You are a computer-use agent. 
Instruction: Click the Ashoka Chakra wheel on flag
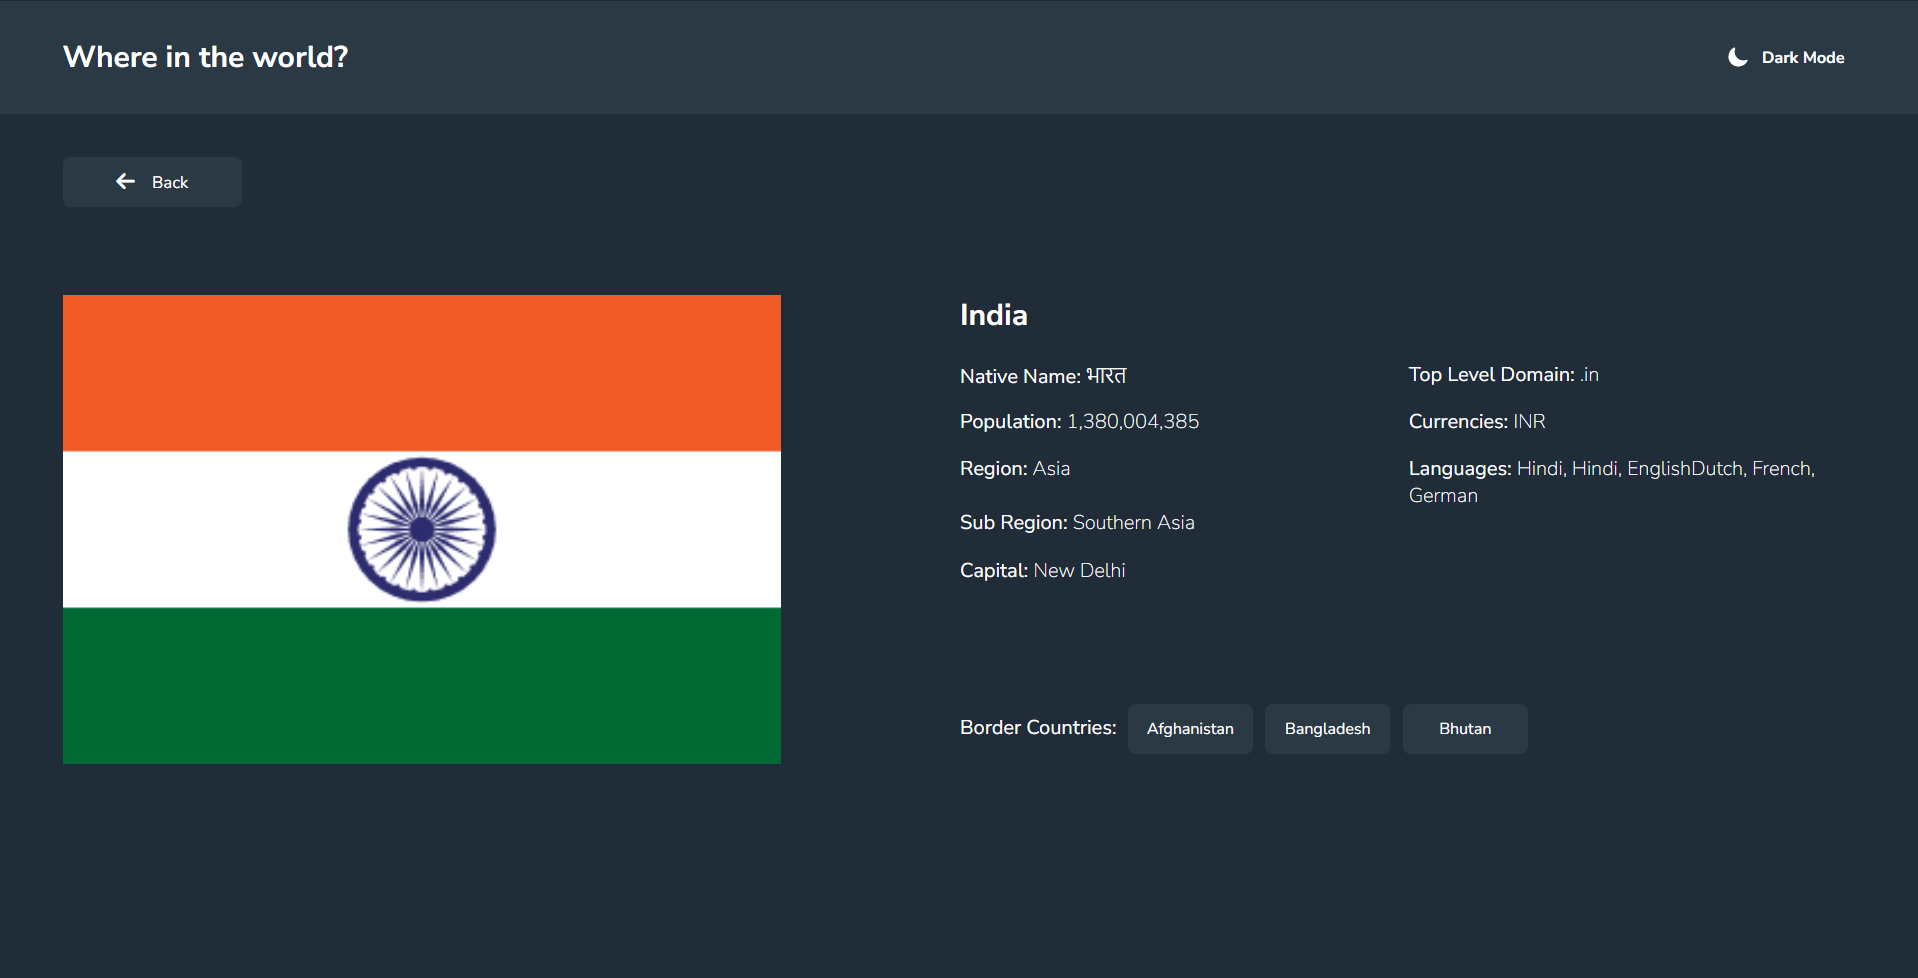pyautogui.click(x=422, y=529)
